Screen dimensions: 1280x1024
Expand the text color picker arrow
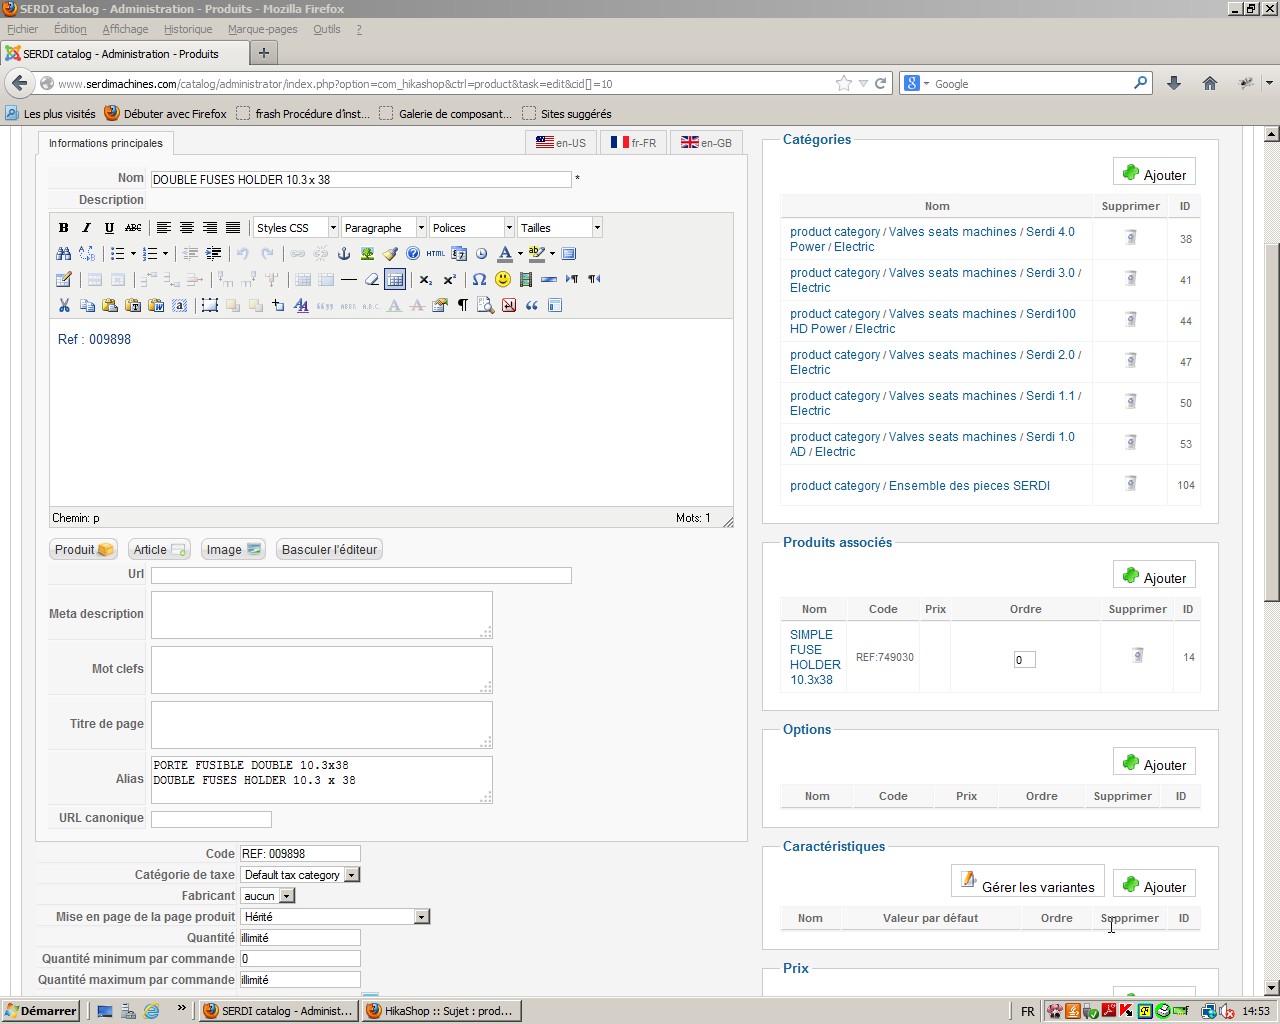[x=520, y=253]
